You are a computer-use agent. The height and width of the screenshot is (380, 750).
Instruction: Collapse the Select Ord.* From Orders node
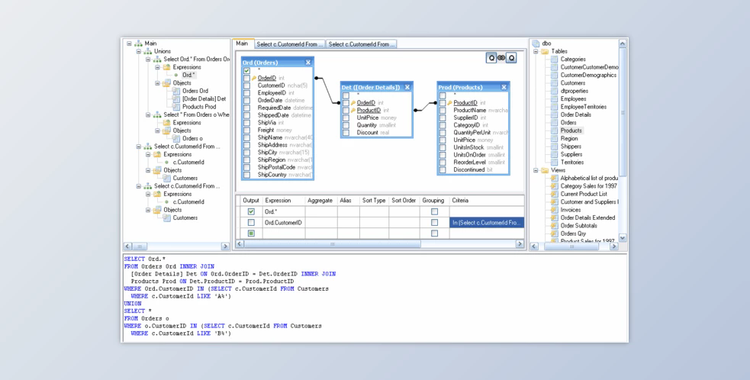point(148,59)
